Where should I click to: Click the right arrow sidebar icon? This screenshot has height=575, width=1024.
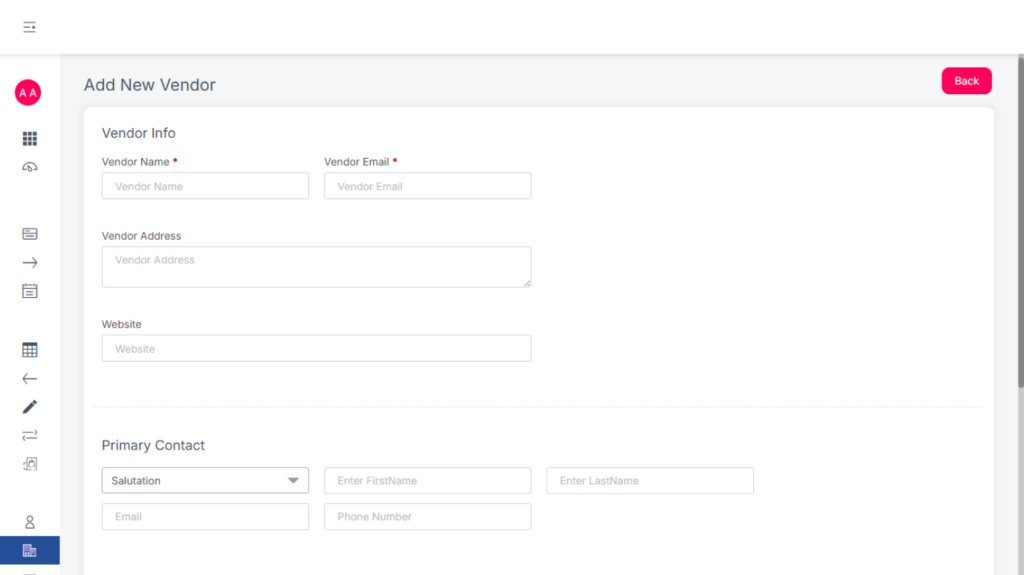pos(30,263)
